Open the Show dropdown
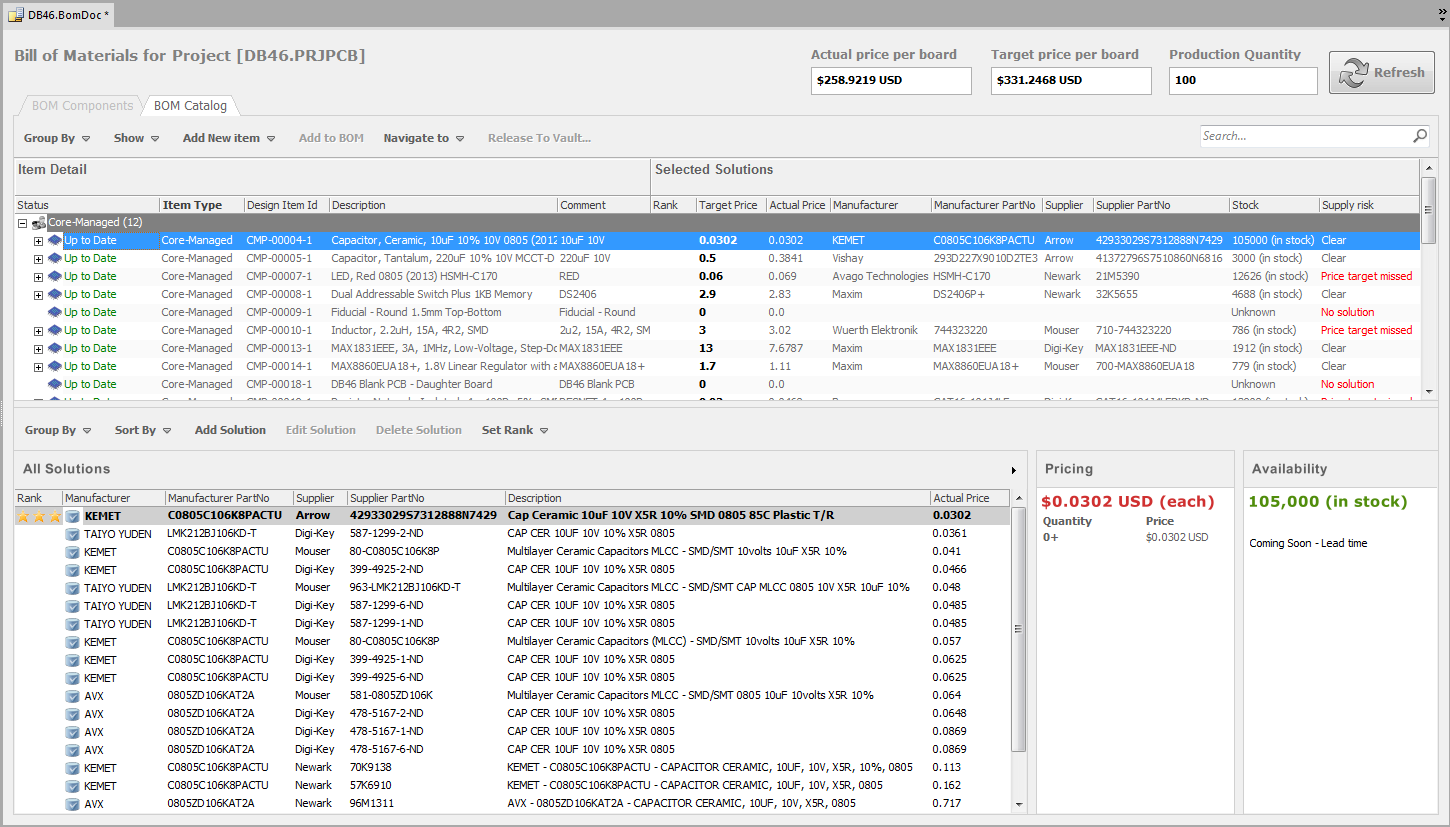 pyautogui.click(x=136, y=138)
